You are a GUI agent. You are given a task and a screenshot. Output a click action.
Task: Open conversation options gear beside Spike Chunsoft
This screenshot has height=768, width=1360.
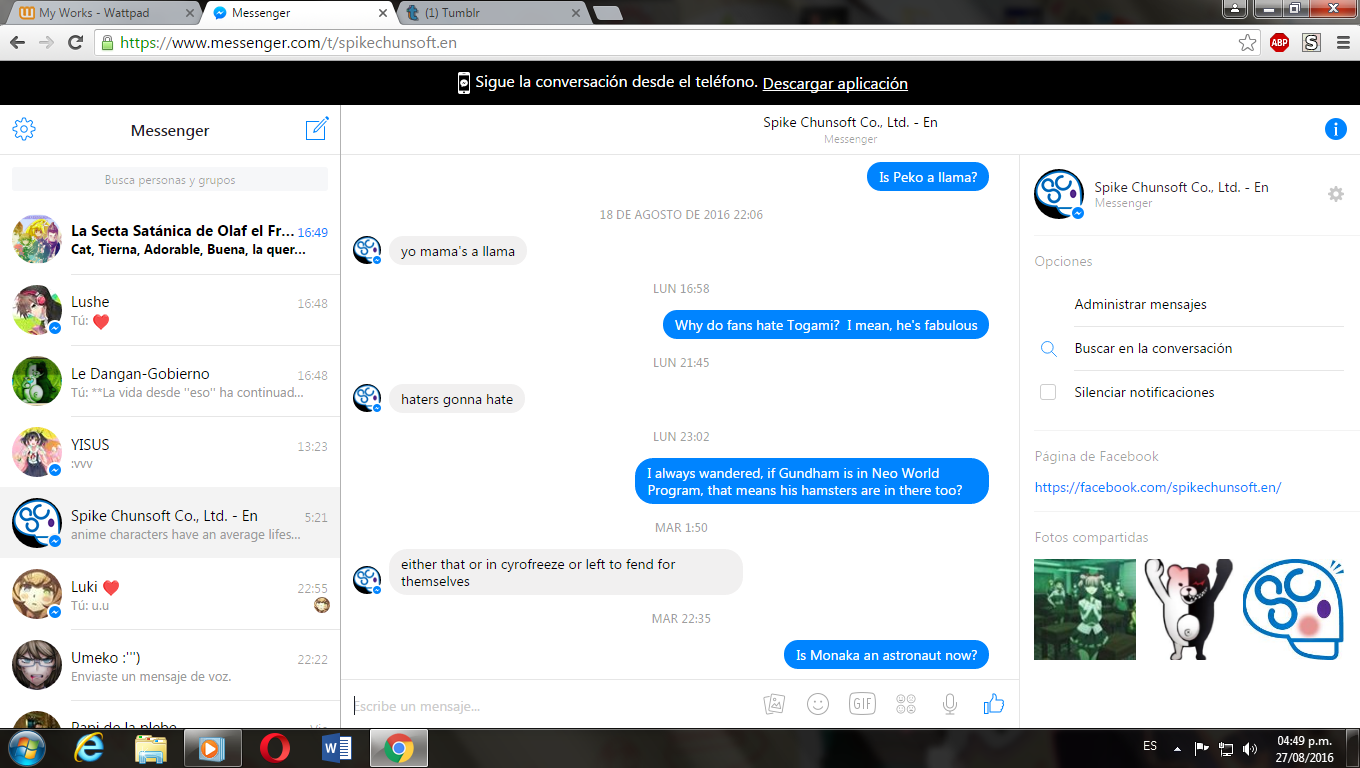click(x=1335, y=194)
